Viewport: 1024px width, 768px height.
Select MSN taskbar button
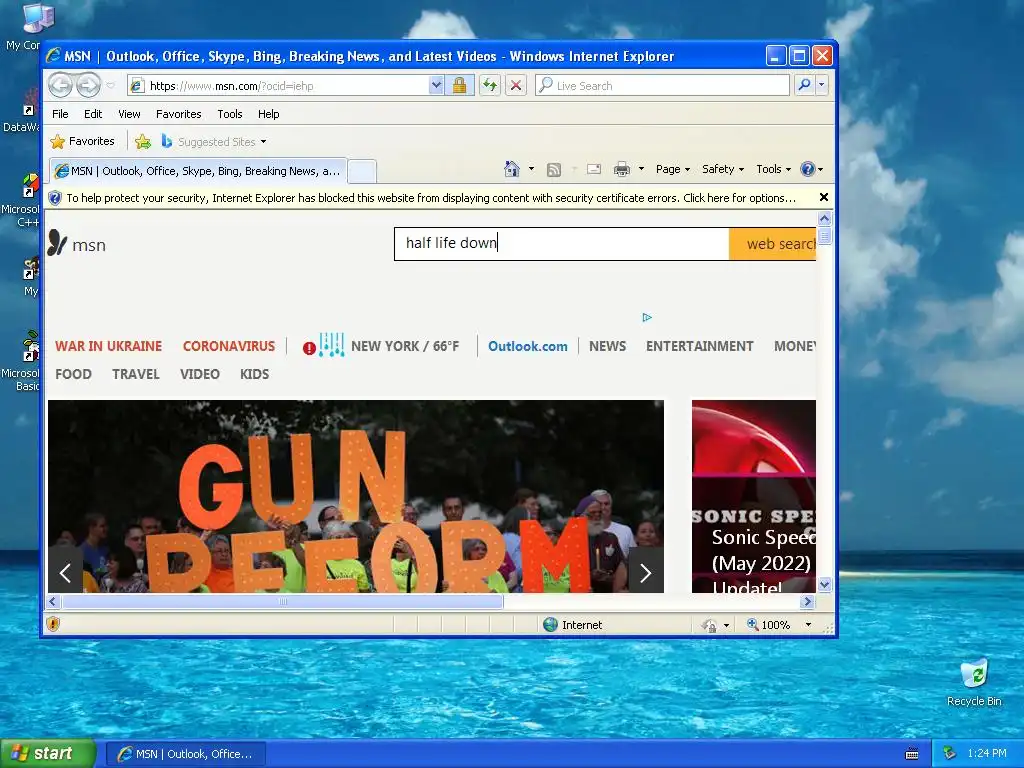click(x=185, y=754)
